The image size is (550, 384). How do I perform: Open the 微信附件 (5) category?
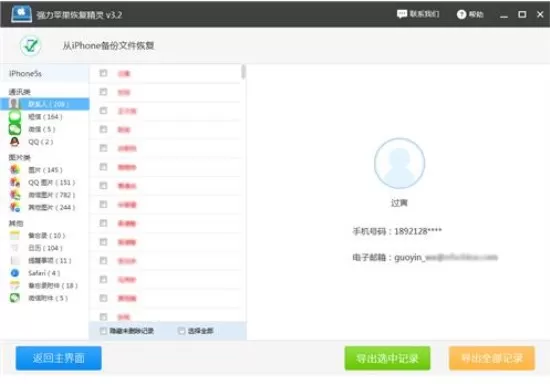click(48, 298)
